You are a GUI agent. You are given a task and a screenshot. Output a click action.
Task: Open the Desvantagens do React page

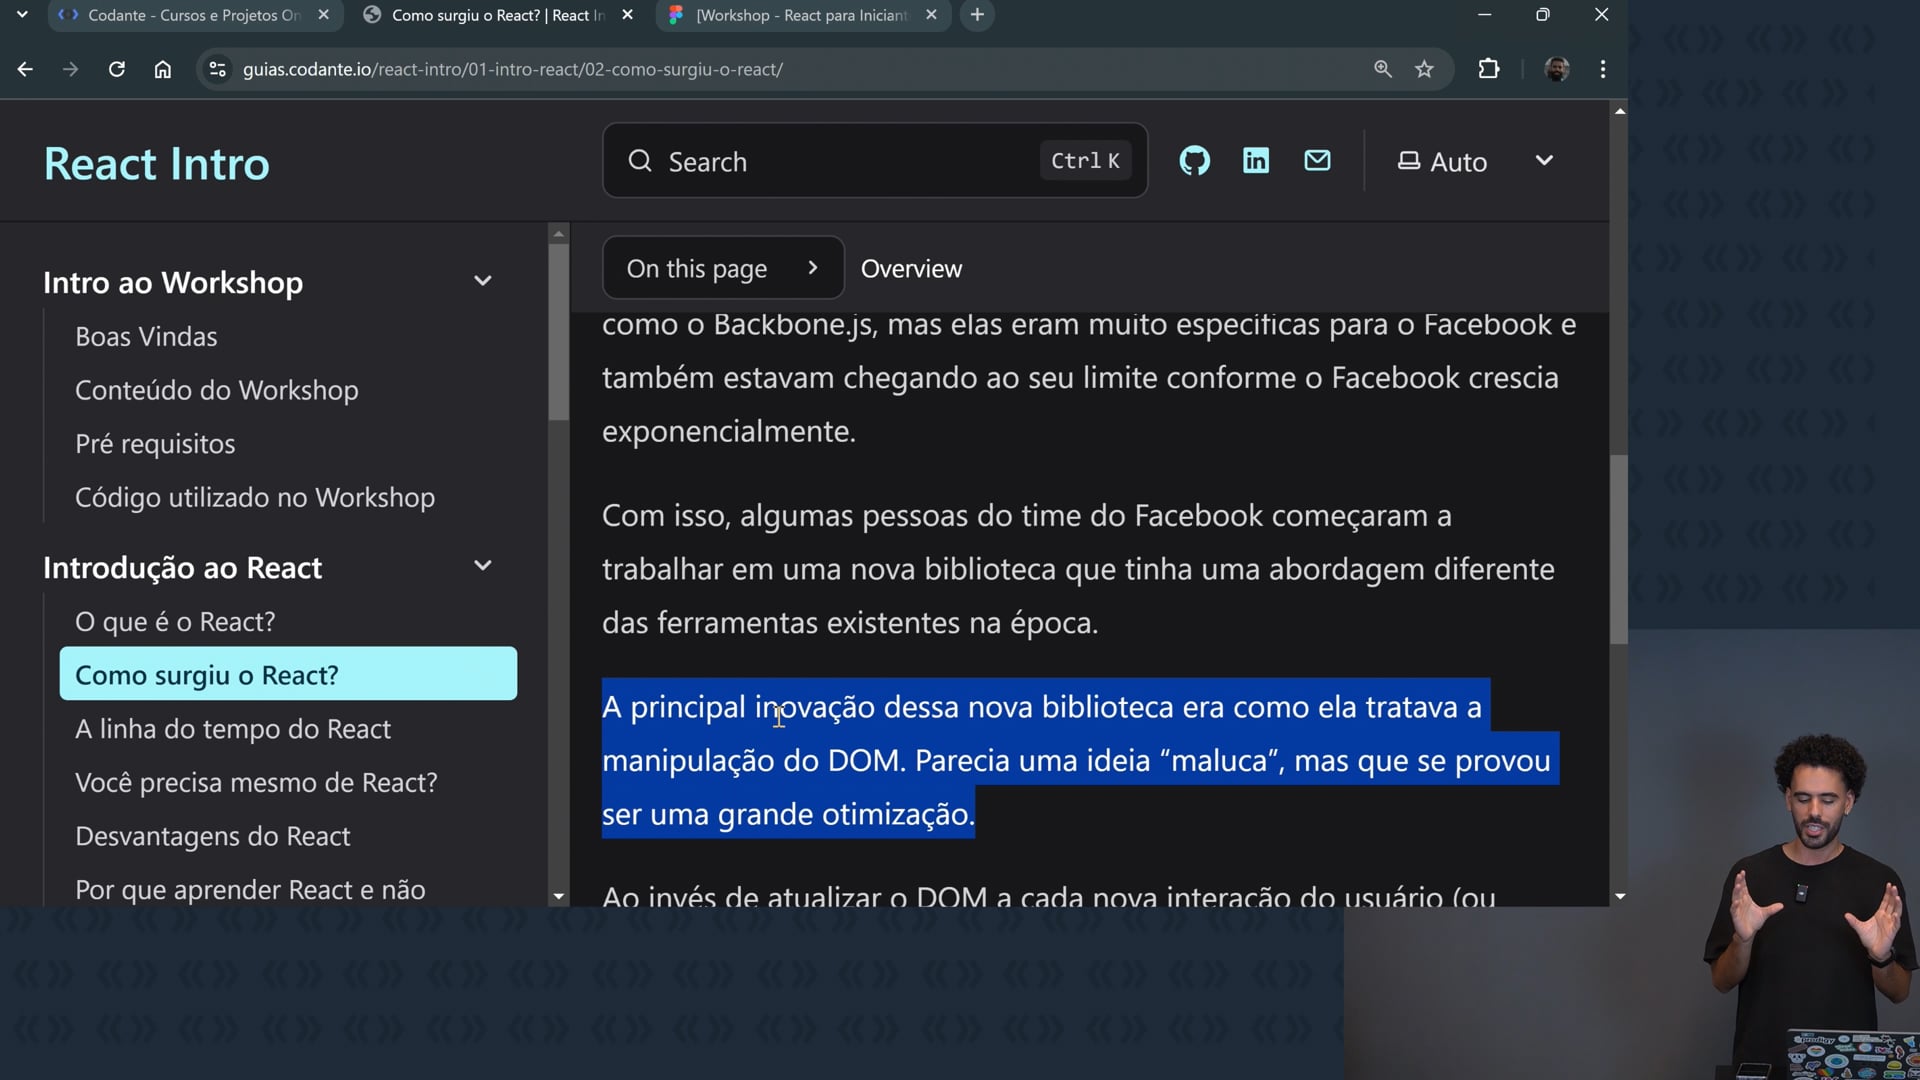pyautogui.click(x=212, y=836)
